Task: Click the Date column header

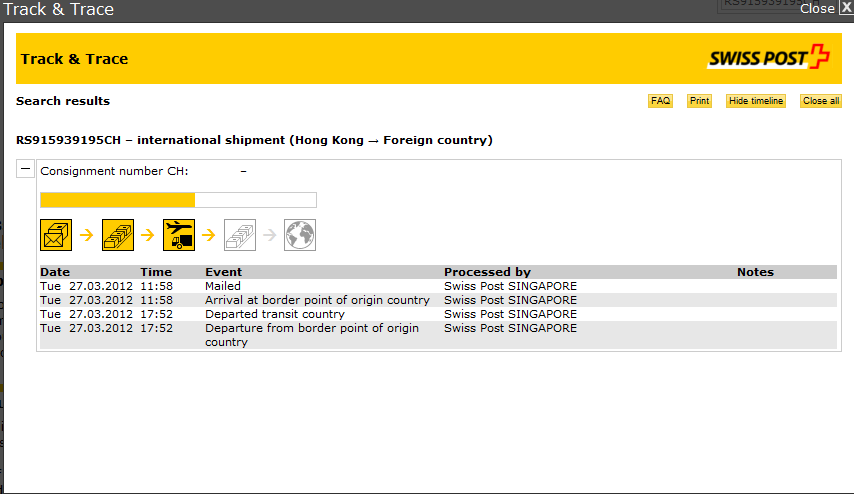Action: point(55,272)
